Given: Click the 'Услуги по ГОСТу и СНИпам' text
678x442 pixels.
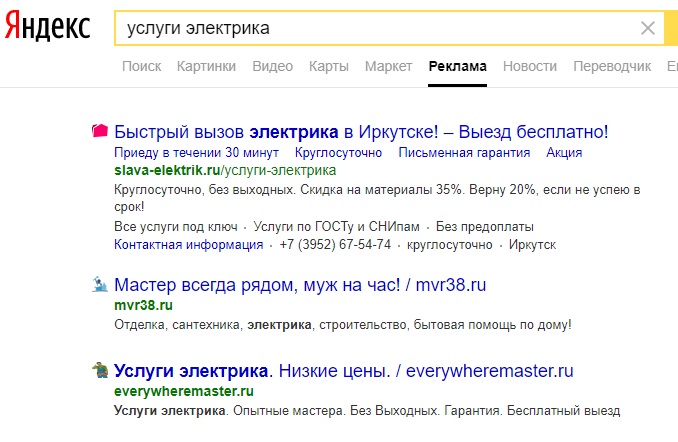Looking at the screenshot, I should (336, 227).
